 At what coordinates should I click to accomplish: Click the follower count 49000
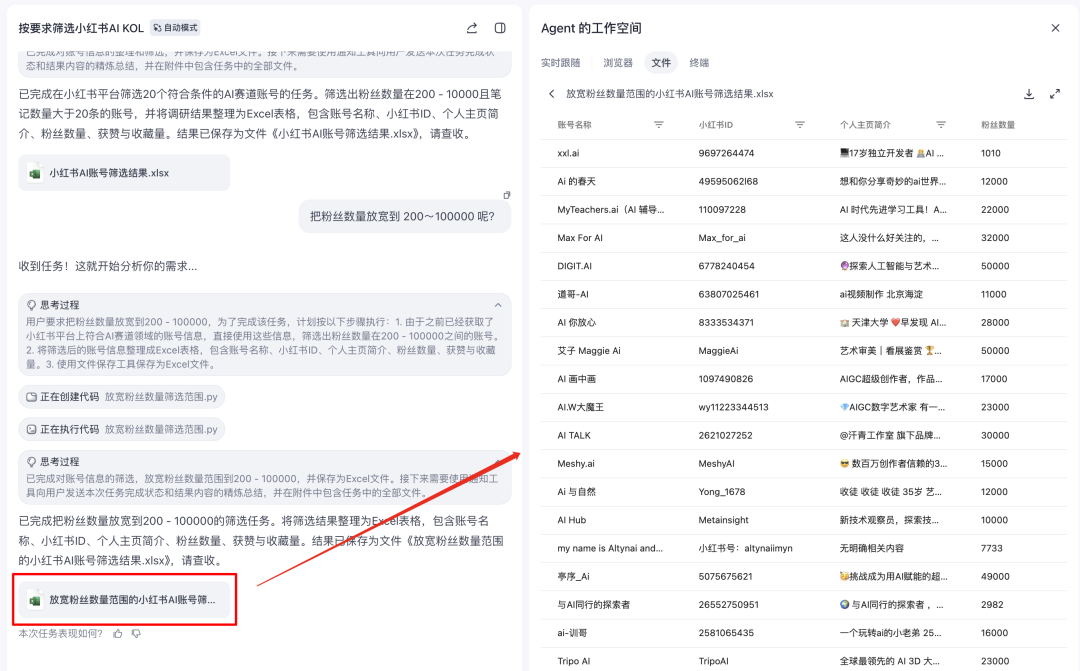995,577
